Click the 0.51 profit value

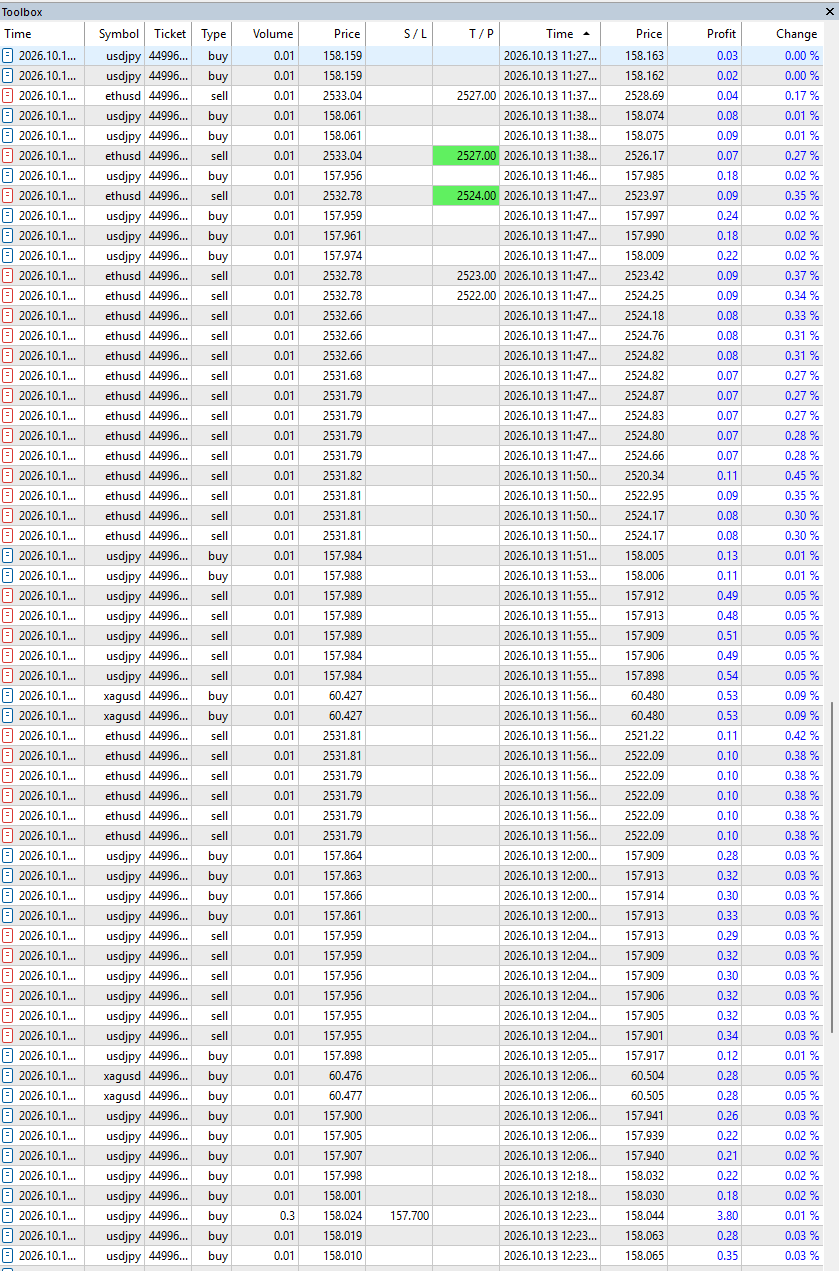click(726, 636)
